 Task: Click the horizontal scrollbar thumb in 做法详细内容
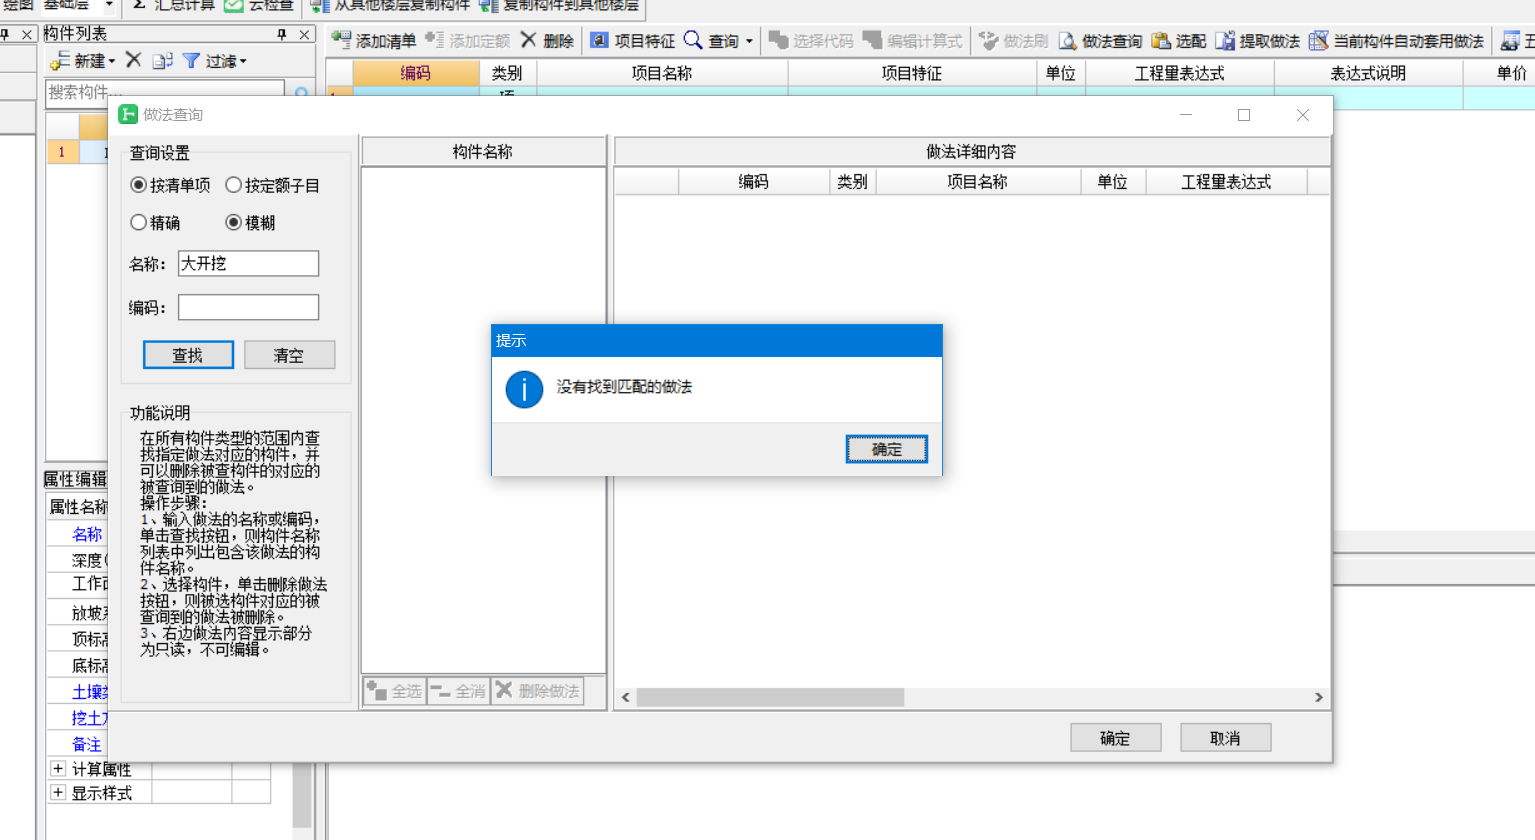770,697
